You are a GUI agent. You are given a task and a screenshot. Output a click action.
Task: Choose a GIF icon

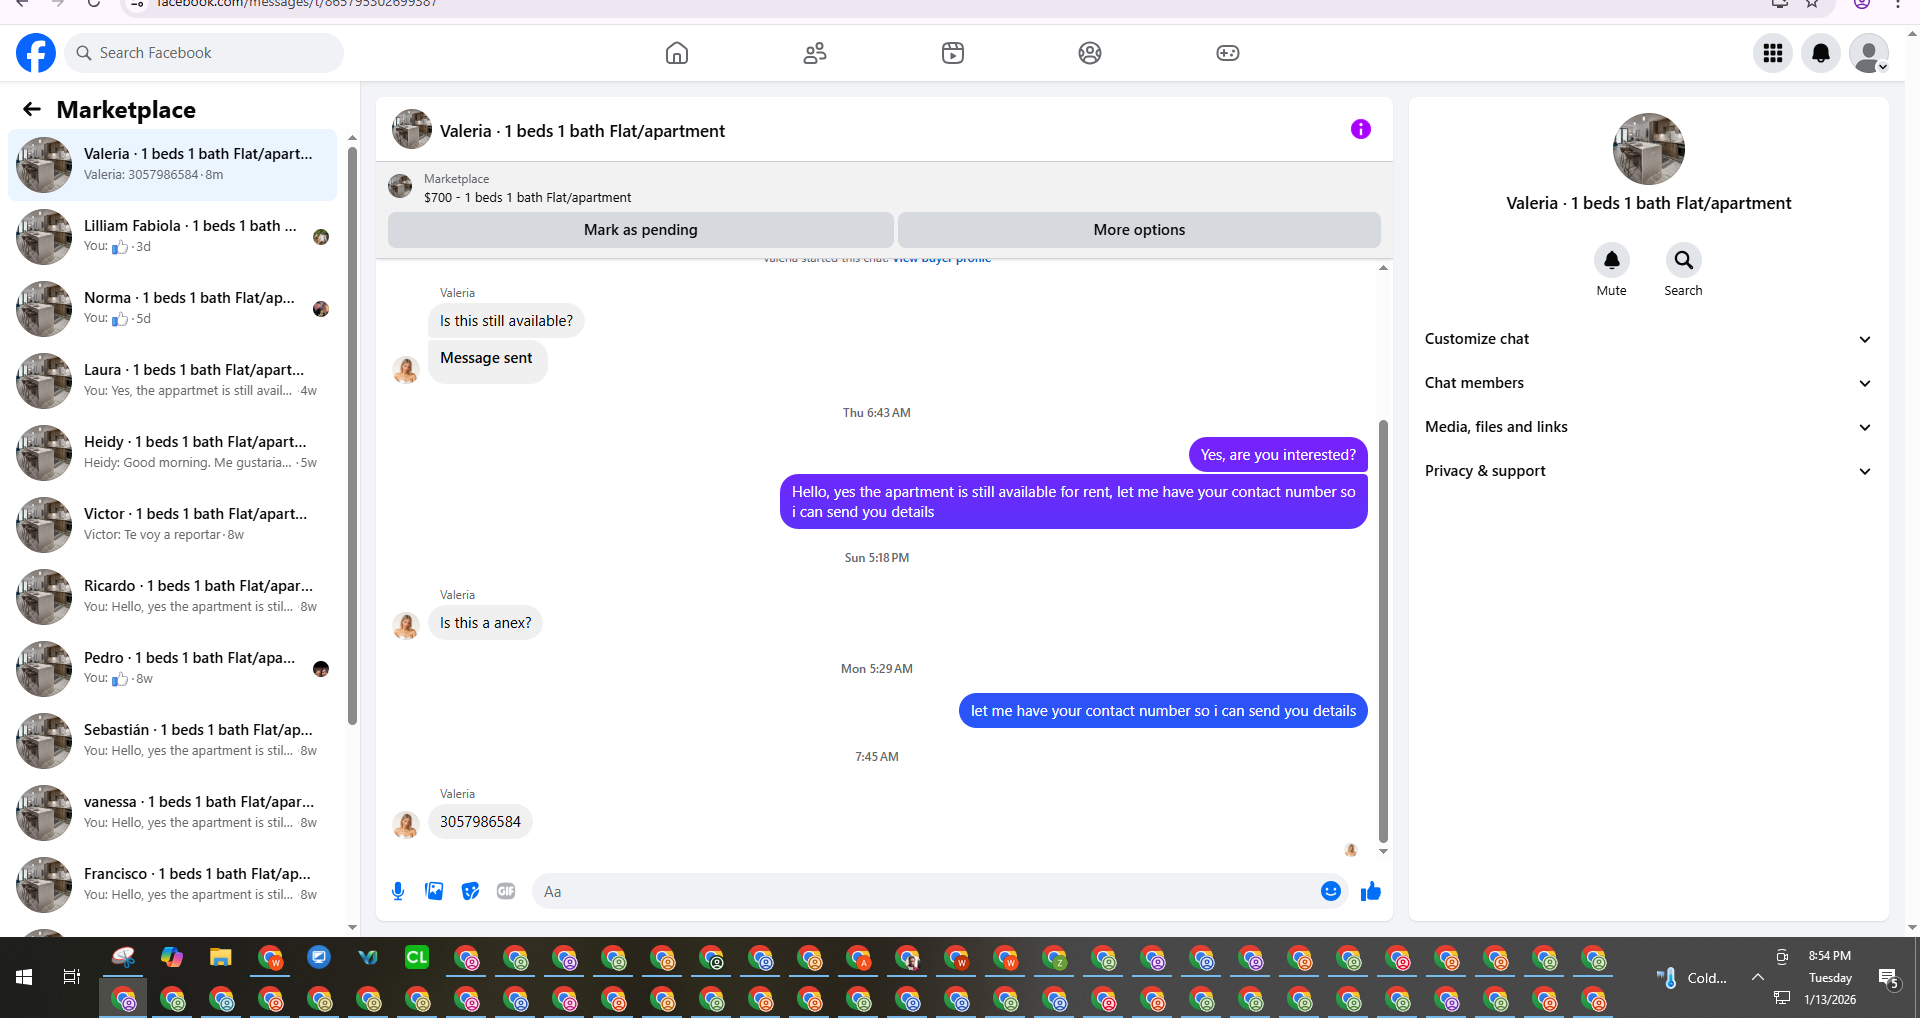[x=506, y=891]
